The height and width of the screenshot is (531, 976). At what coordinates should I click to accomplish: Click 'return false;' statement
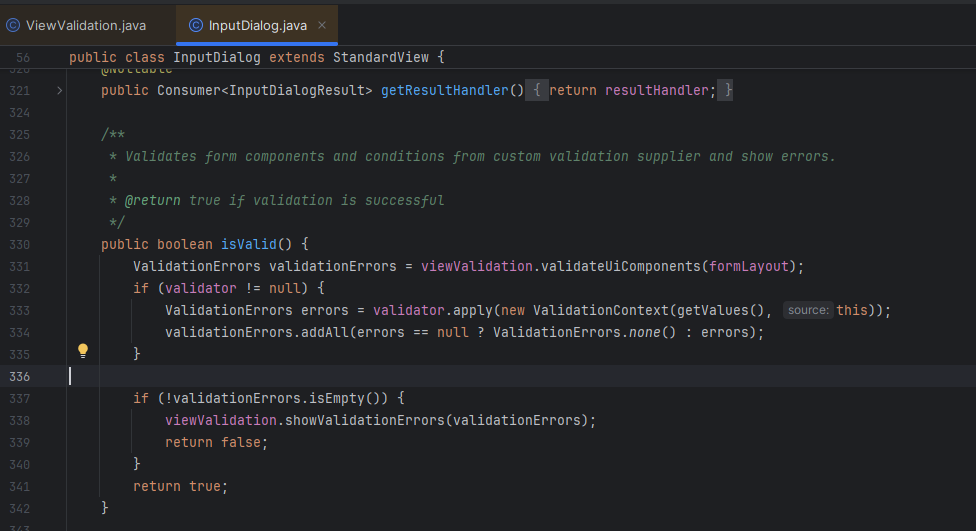pyautogui.click(x=216, y=443)
